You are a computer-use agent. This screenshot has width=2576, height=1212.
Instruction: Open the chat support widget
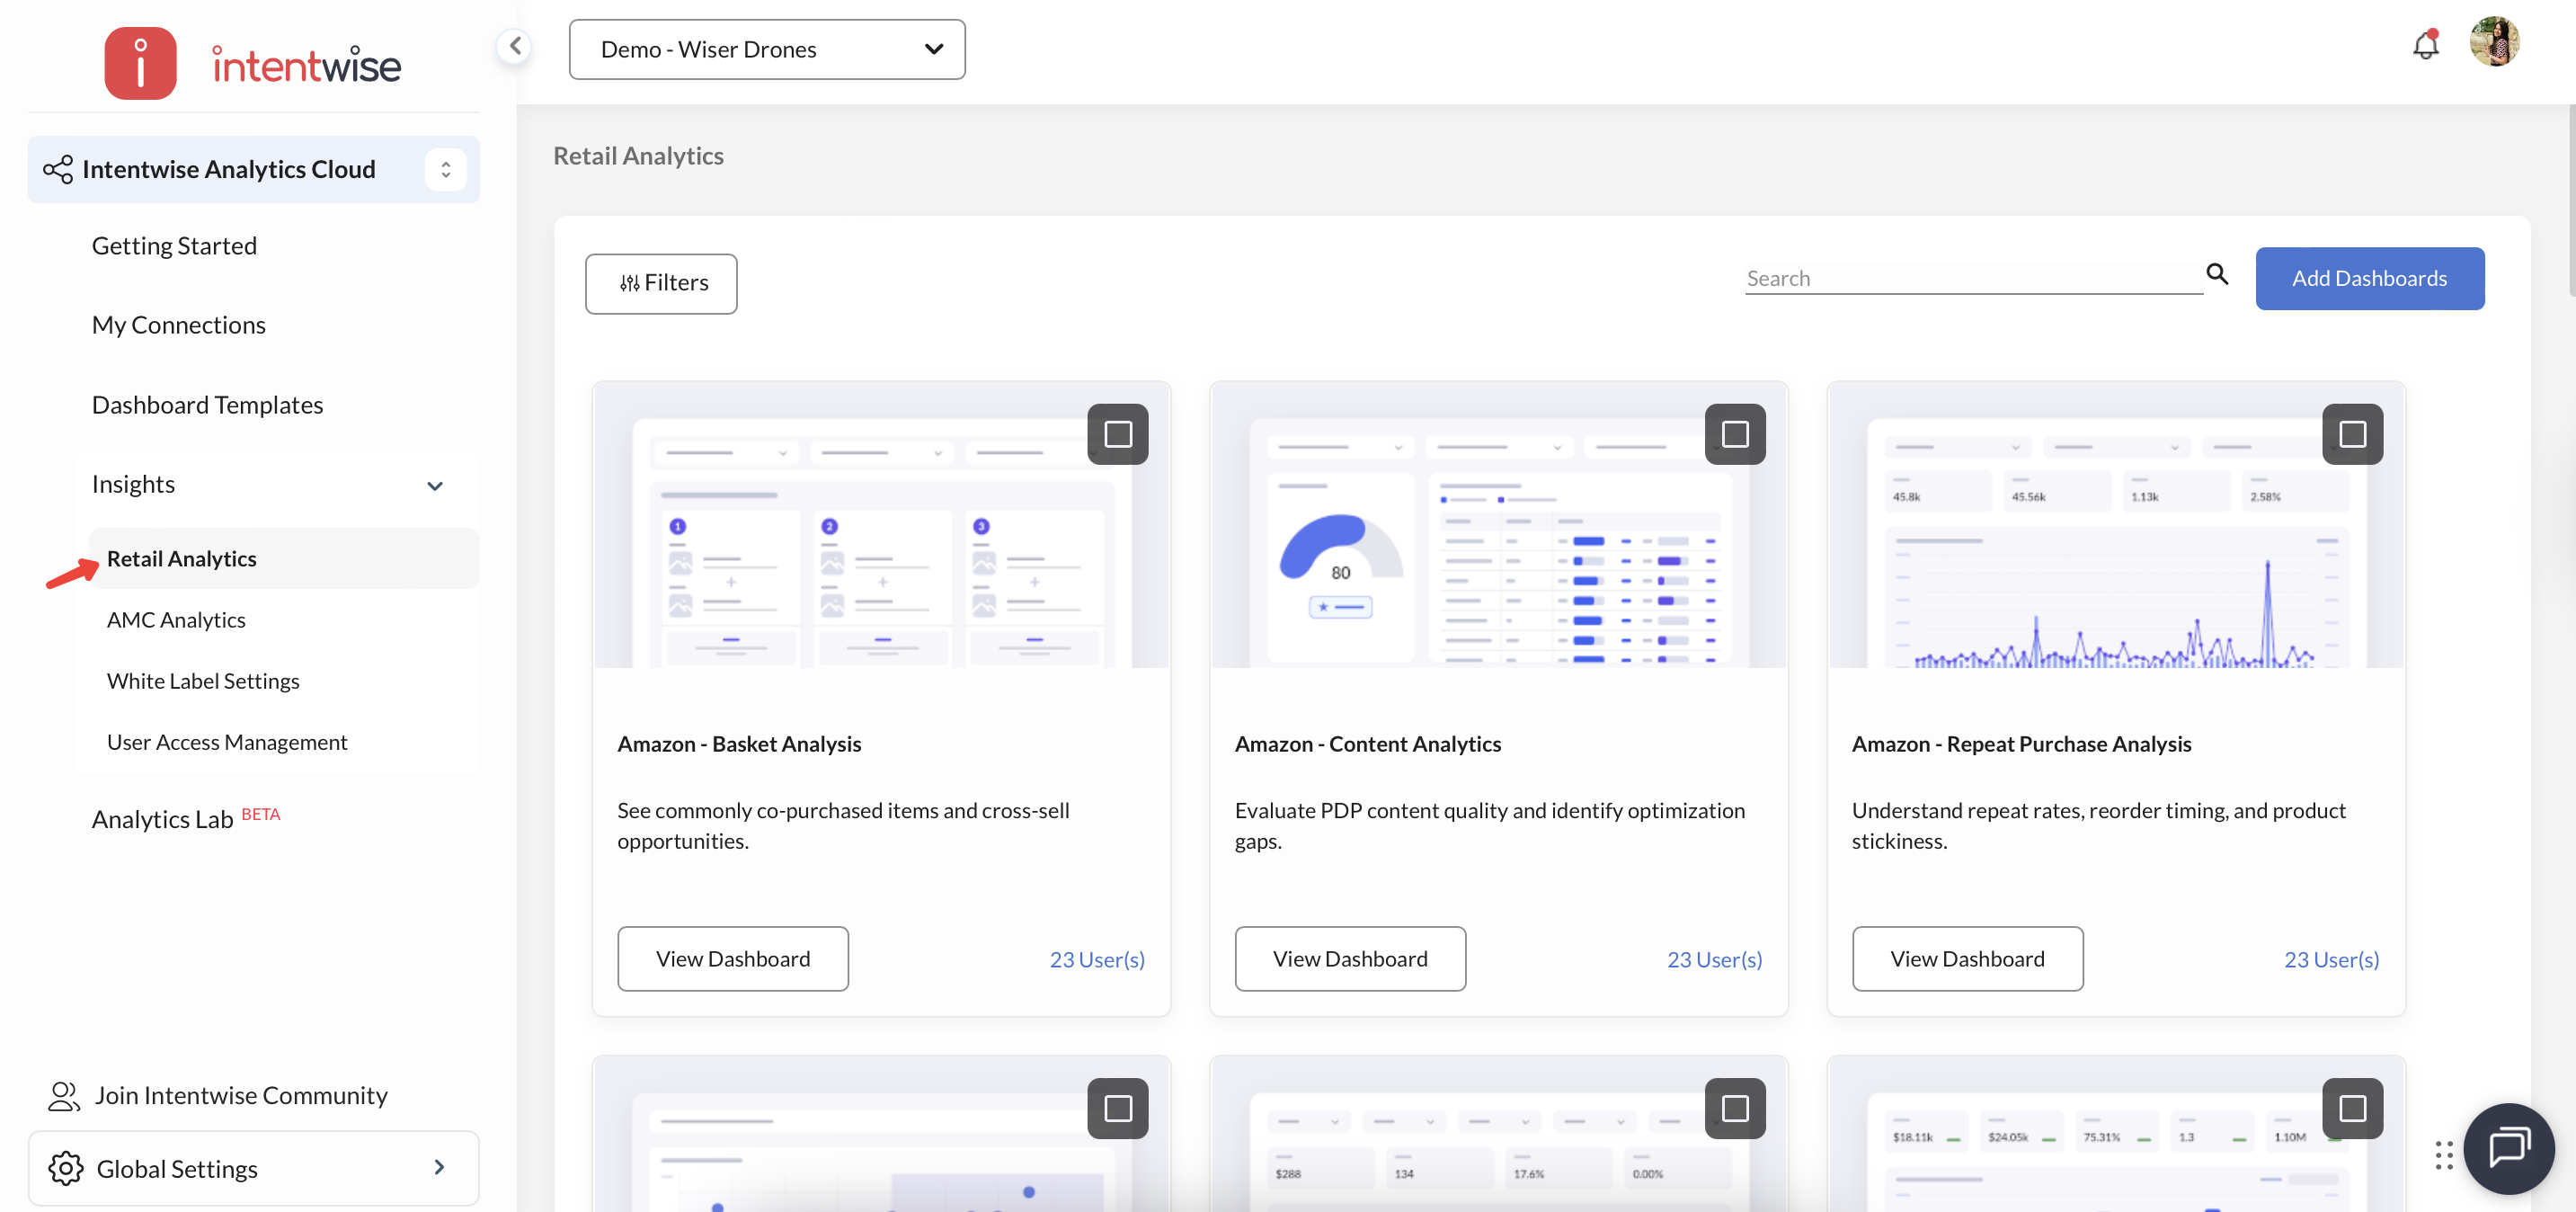coord(2508,1148)
